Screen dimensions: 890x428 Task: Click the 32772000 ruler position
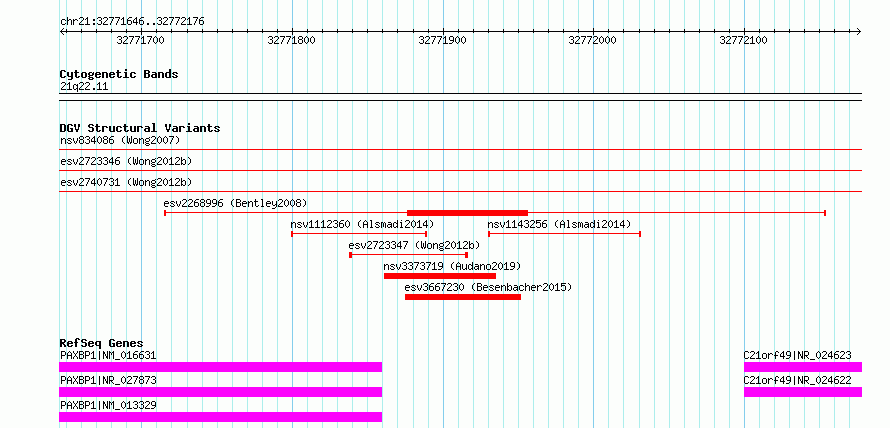pos(592,40)
